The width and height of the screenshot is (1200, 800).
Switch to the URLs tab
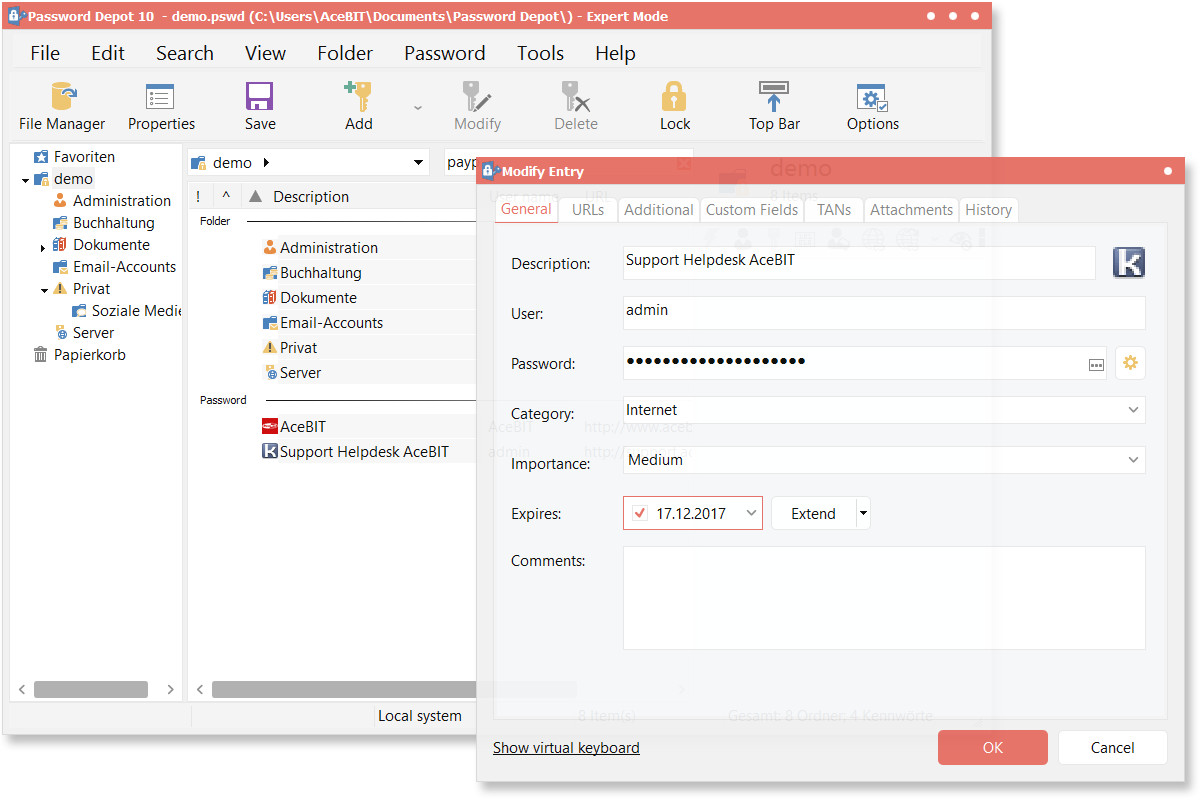(x=588, y=210)
